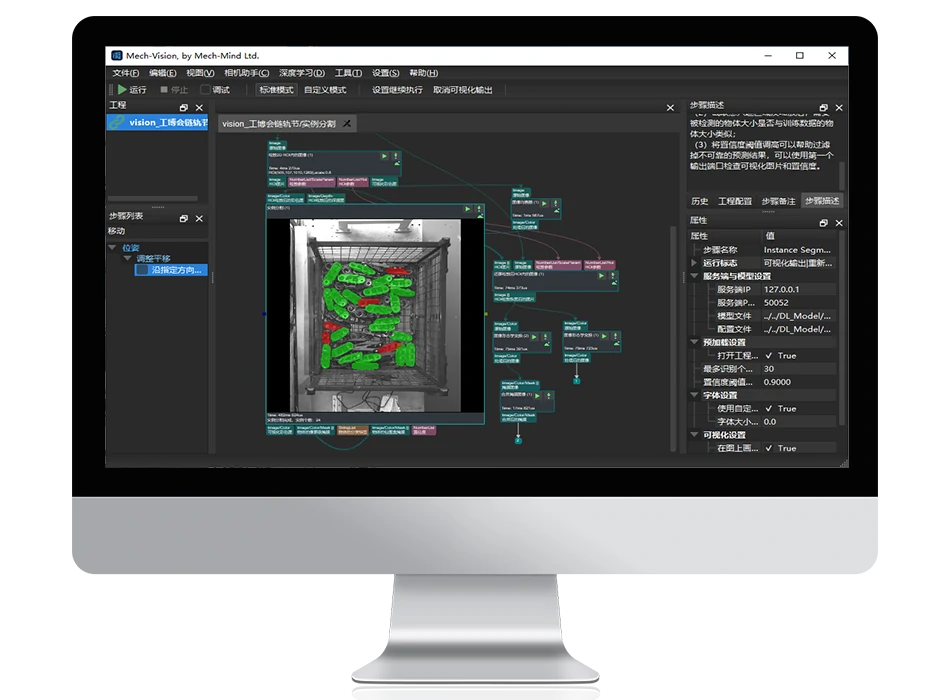
Task: Float the 工程 panel with its undock icon
Action: (184, 108)
